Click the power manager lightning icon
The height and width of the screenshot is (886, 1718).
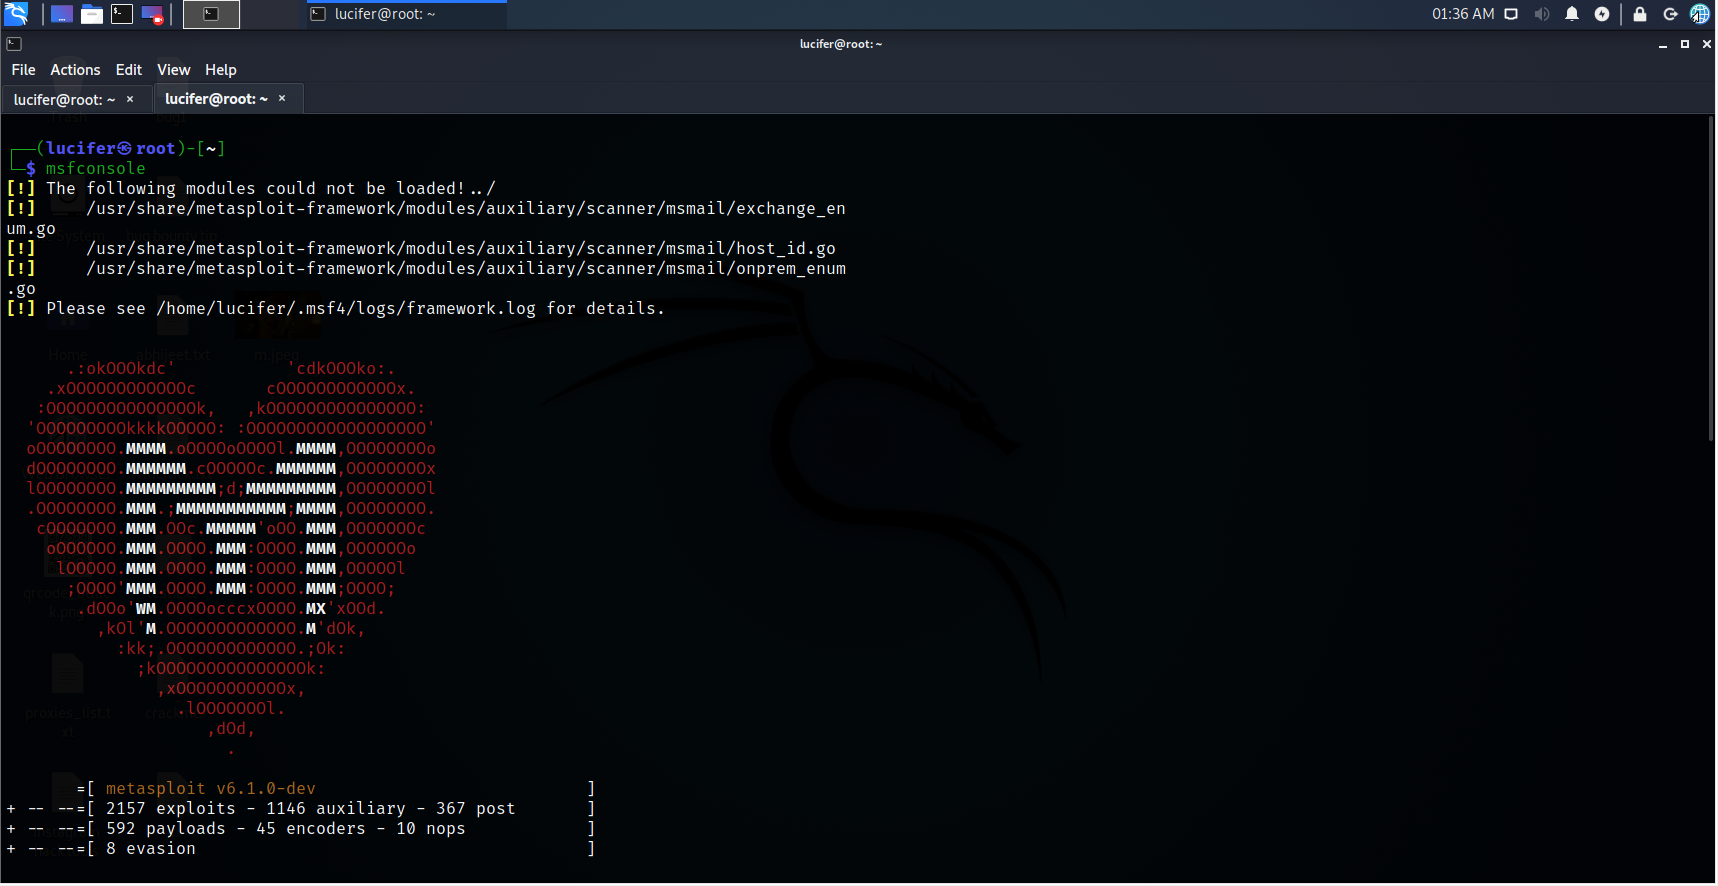click(x=1602, y=14)
